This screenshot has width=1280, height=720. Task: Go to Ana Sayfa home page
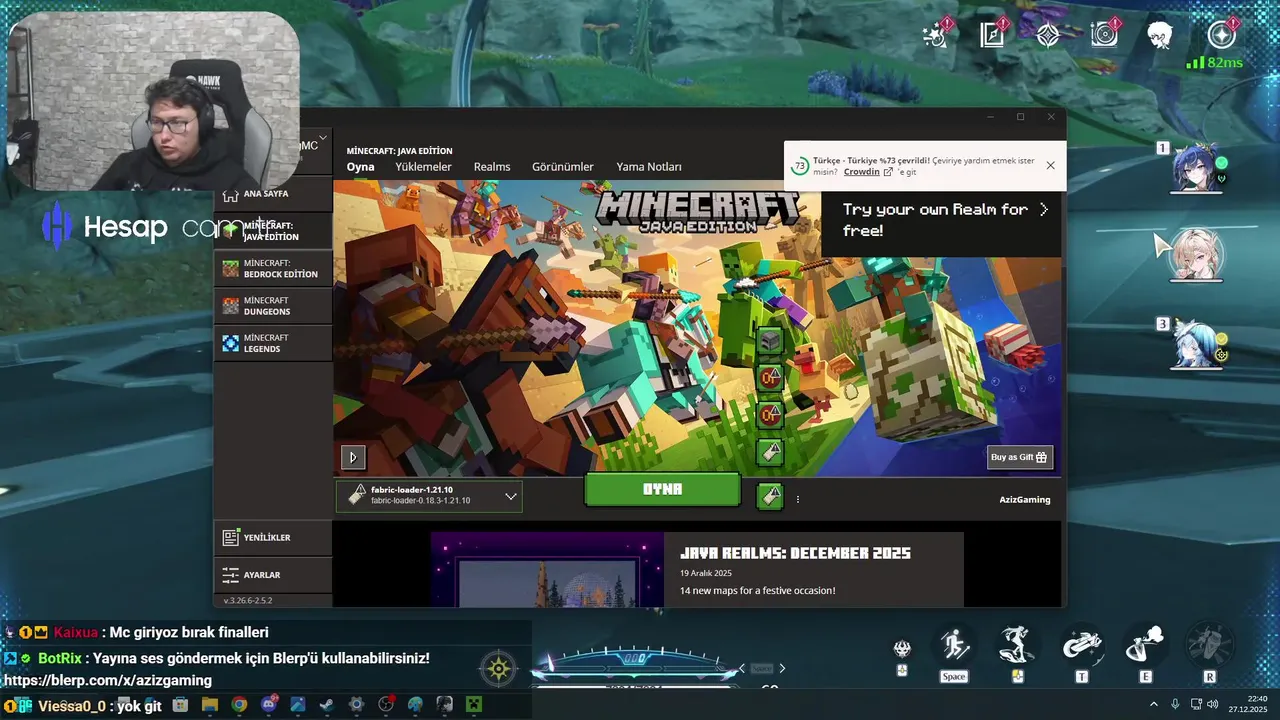pos(272,193)
